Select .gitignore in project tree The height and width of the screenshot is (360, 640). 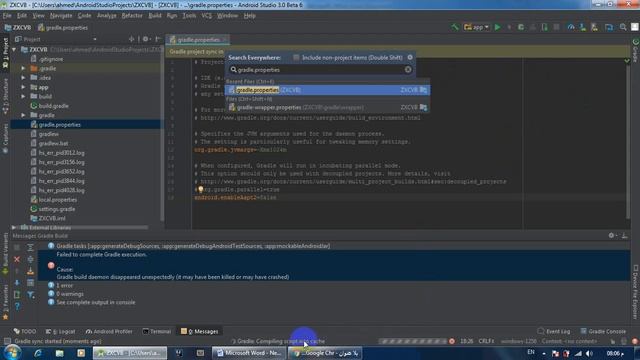51,59
